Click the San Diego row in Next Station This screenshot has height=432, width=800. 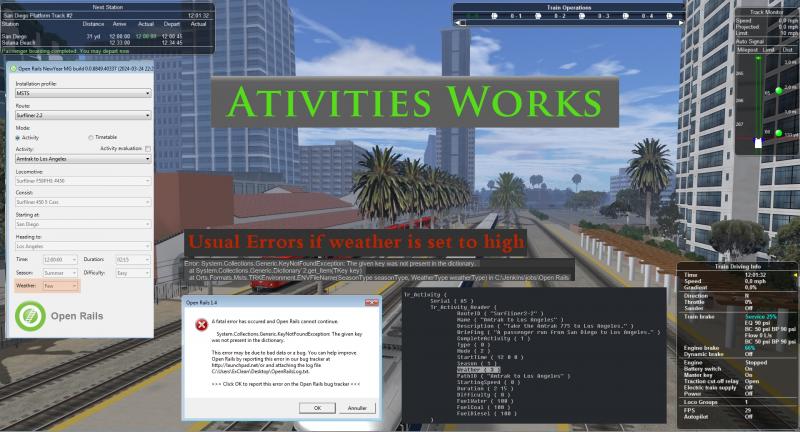coord(99,37)
